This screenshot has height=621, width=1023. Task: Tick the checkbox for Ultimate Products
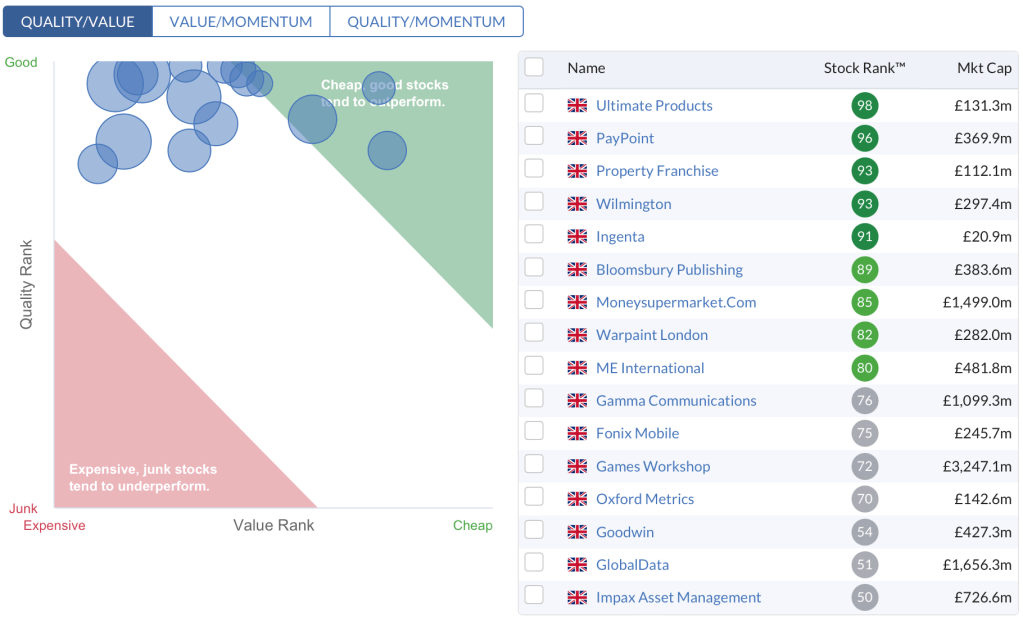click(x=534, y=103)
